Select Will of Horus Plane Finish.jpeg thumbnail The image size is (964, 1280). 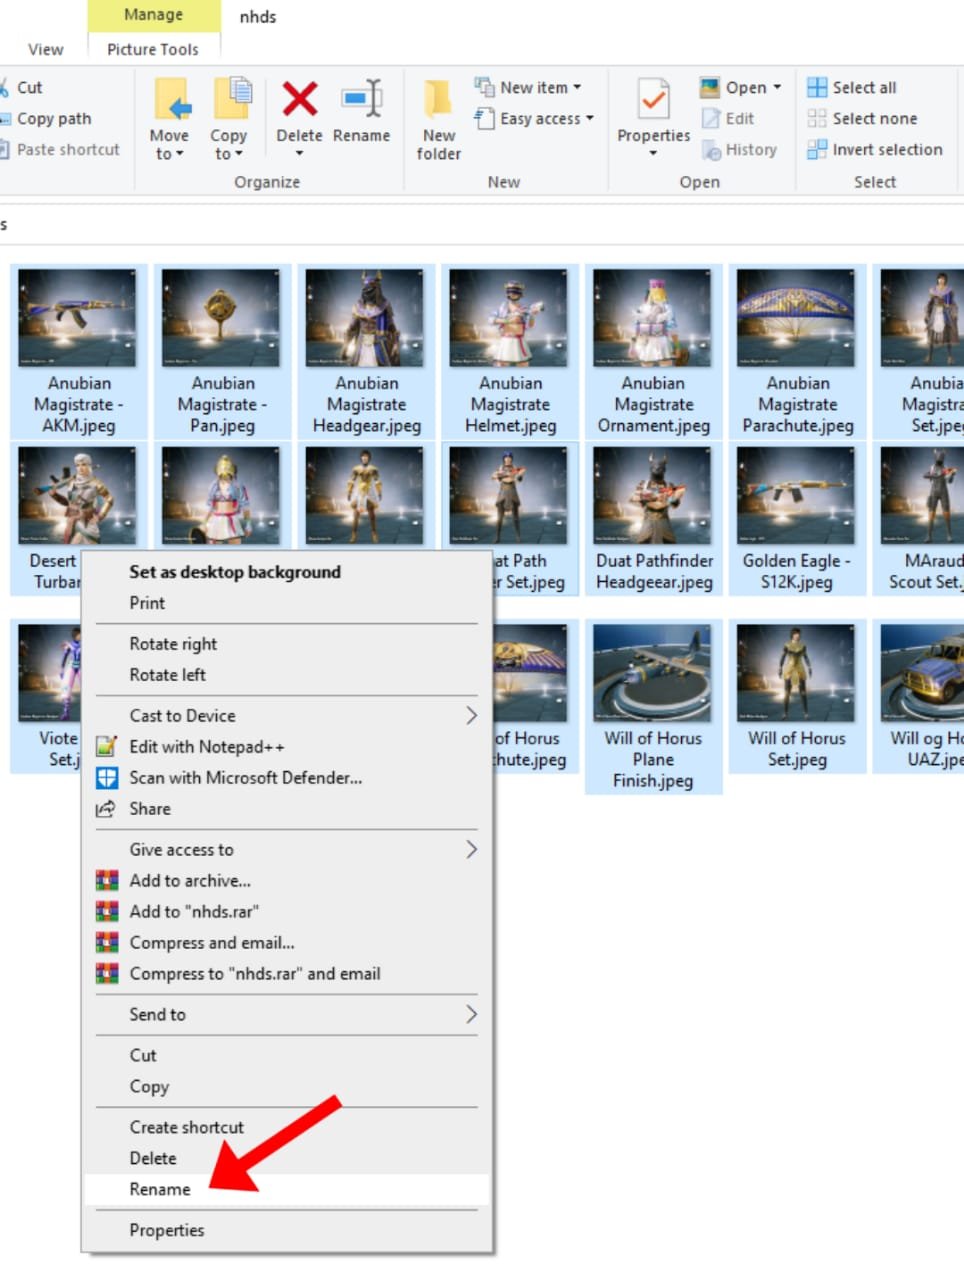(x=653, y=673)
